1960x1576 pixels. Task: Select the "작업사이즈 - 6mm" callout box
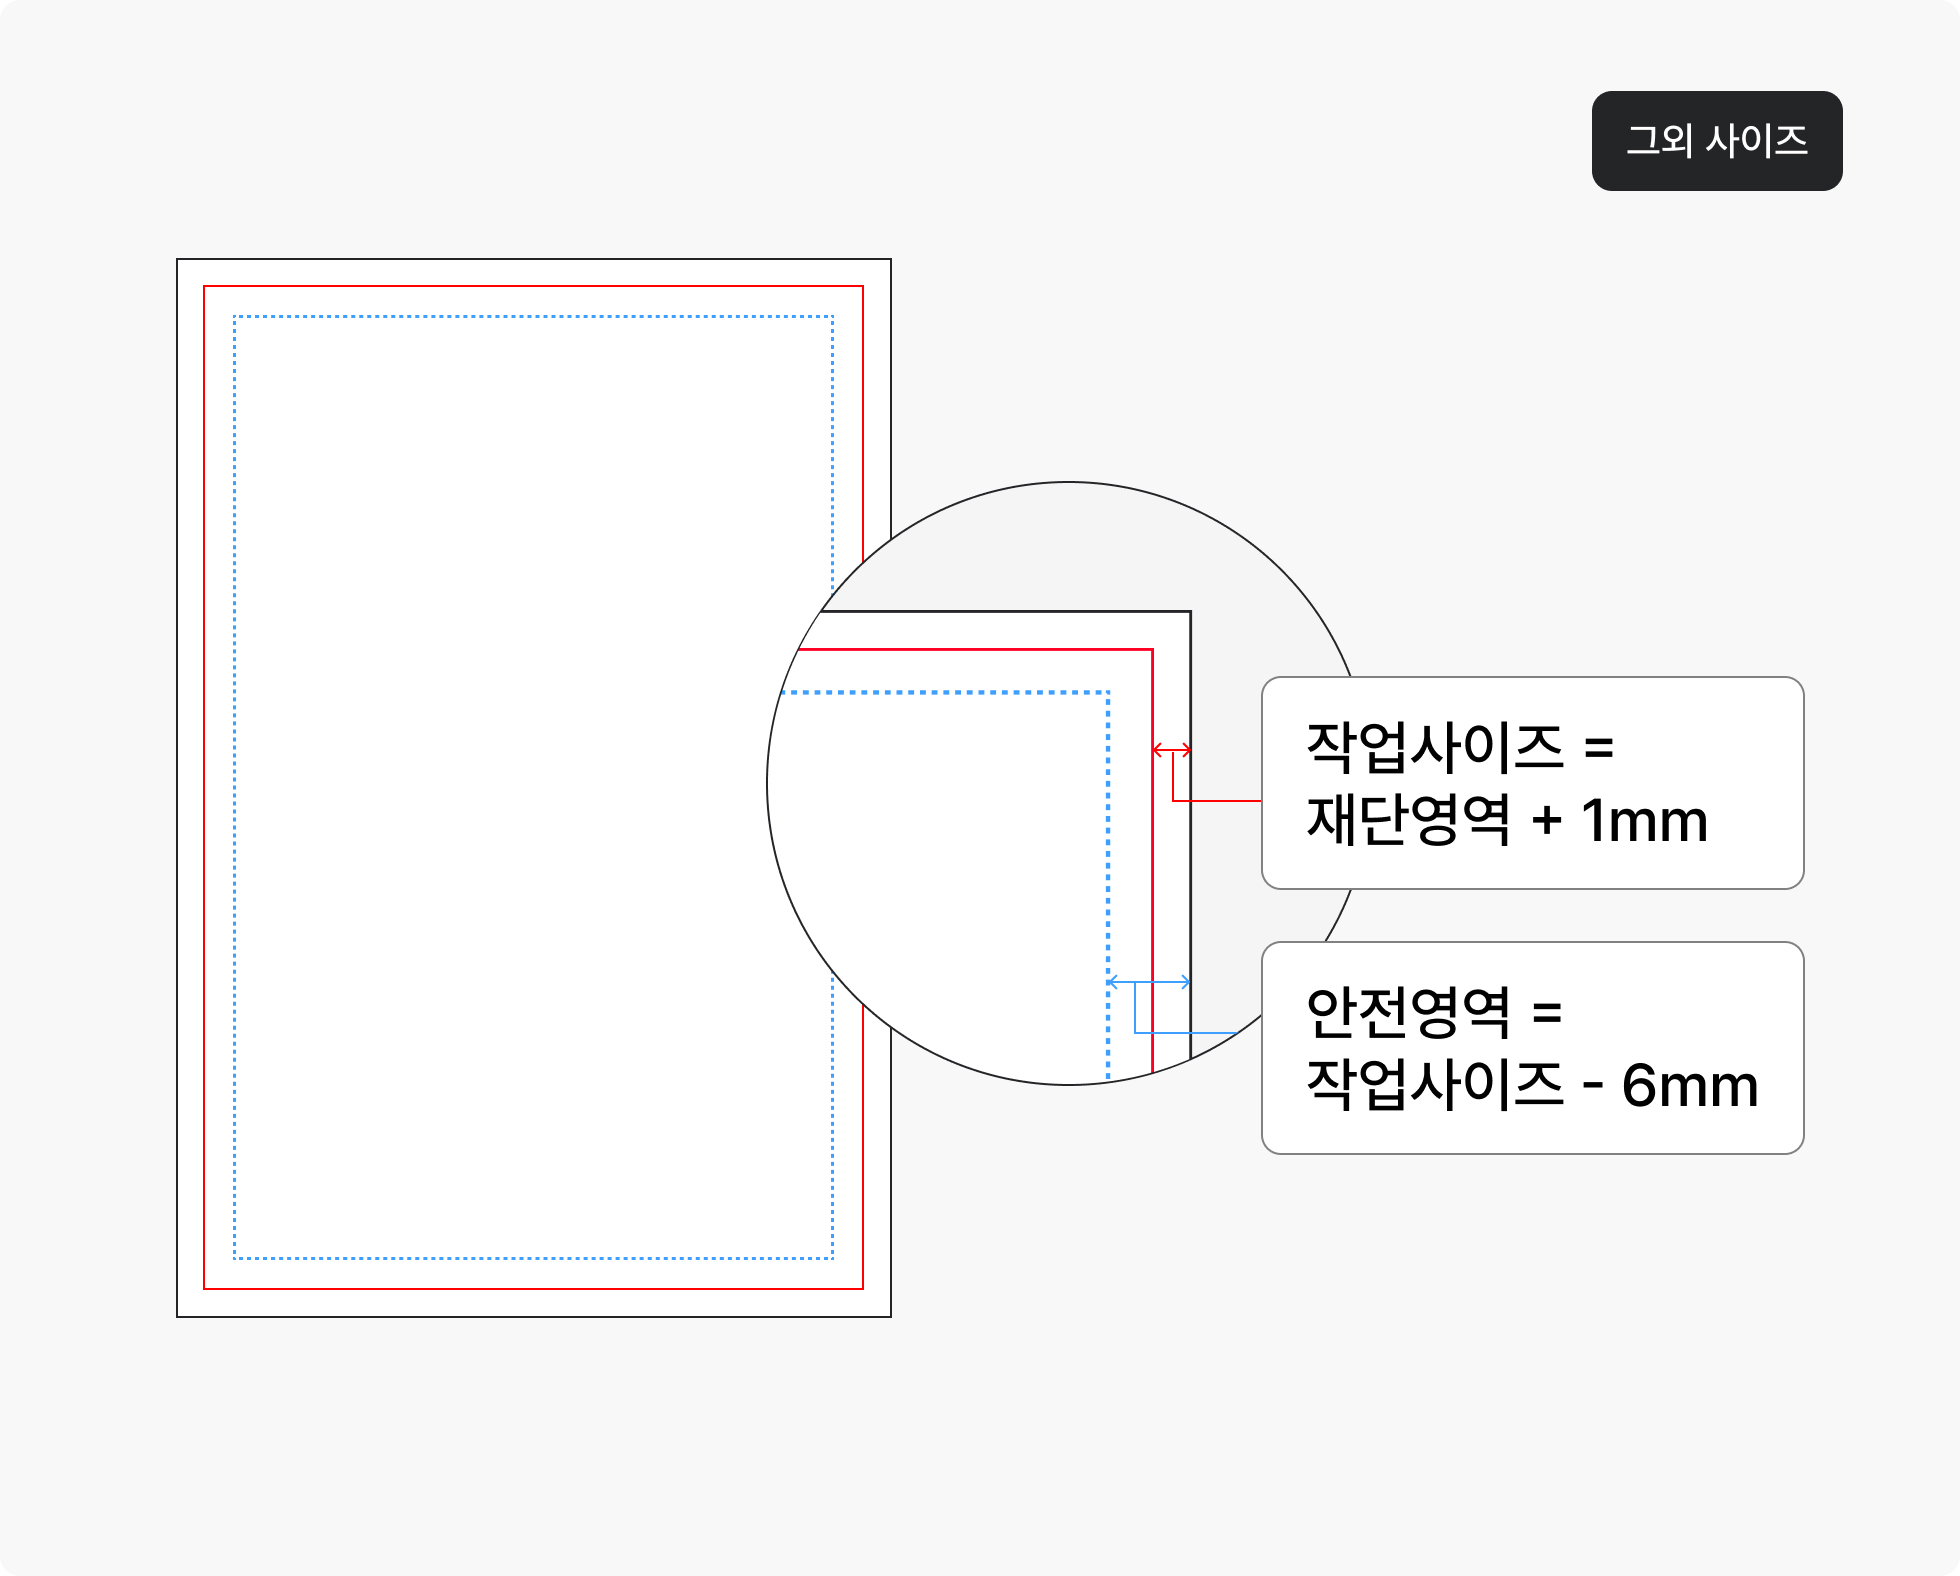tap(1532, 1048)
